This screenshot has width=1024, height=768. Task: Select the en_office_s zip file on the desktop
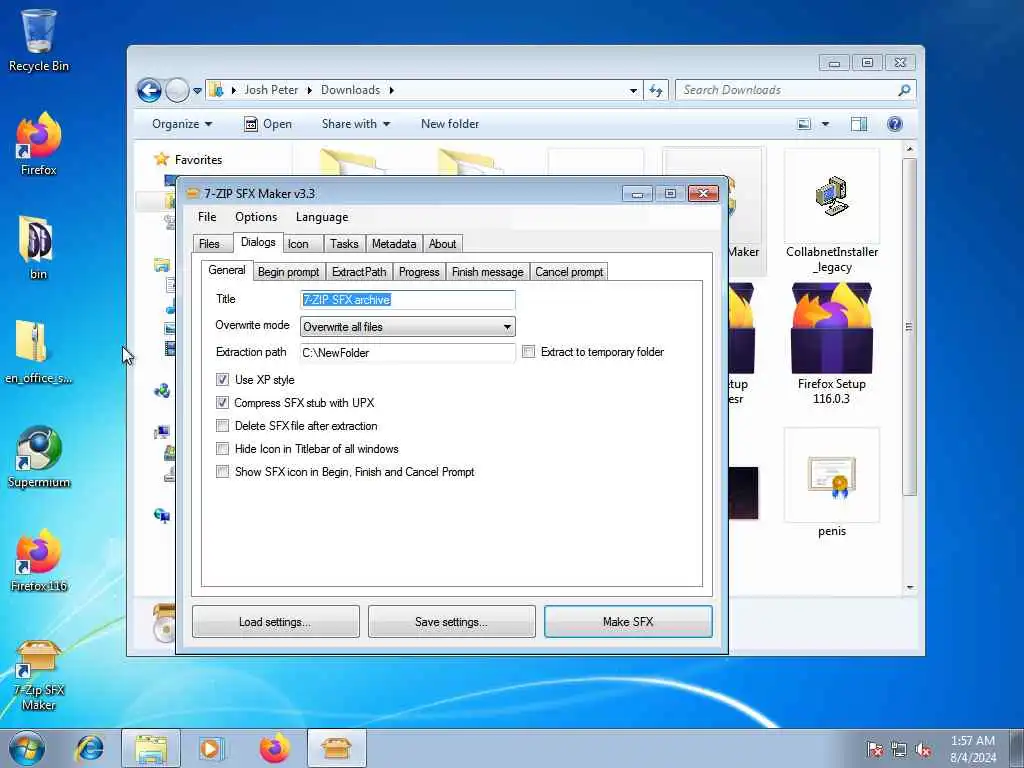[38, 352]
